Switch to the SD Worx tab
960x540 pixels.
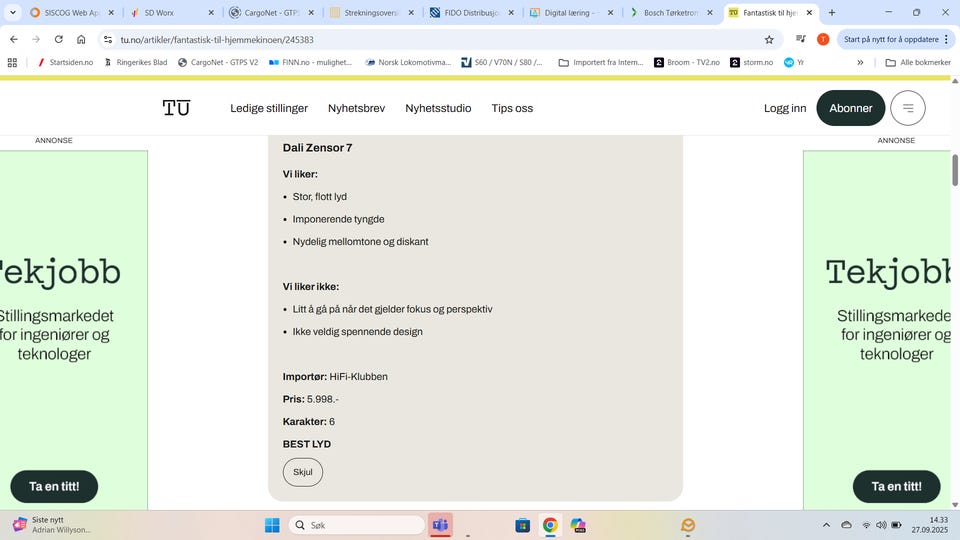tap(172, 12)
